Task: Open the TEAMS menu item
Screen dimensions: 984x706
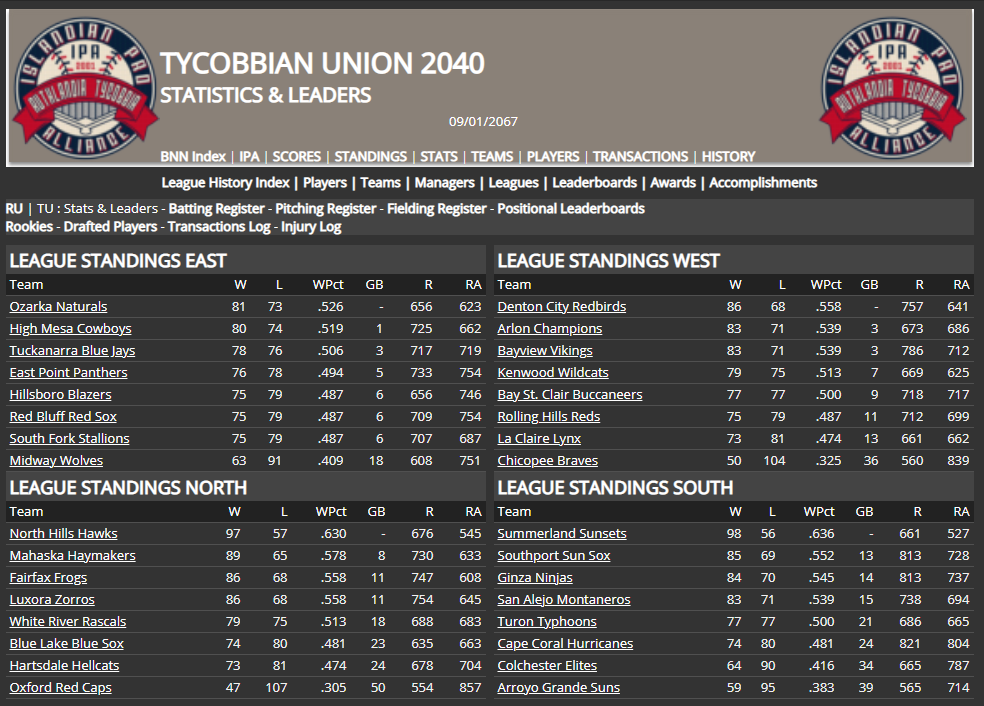Action: (x=492, y=156)
